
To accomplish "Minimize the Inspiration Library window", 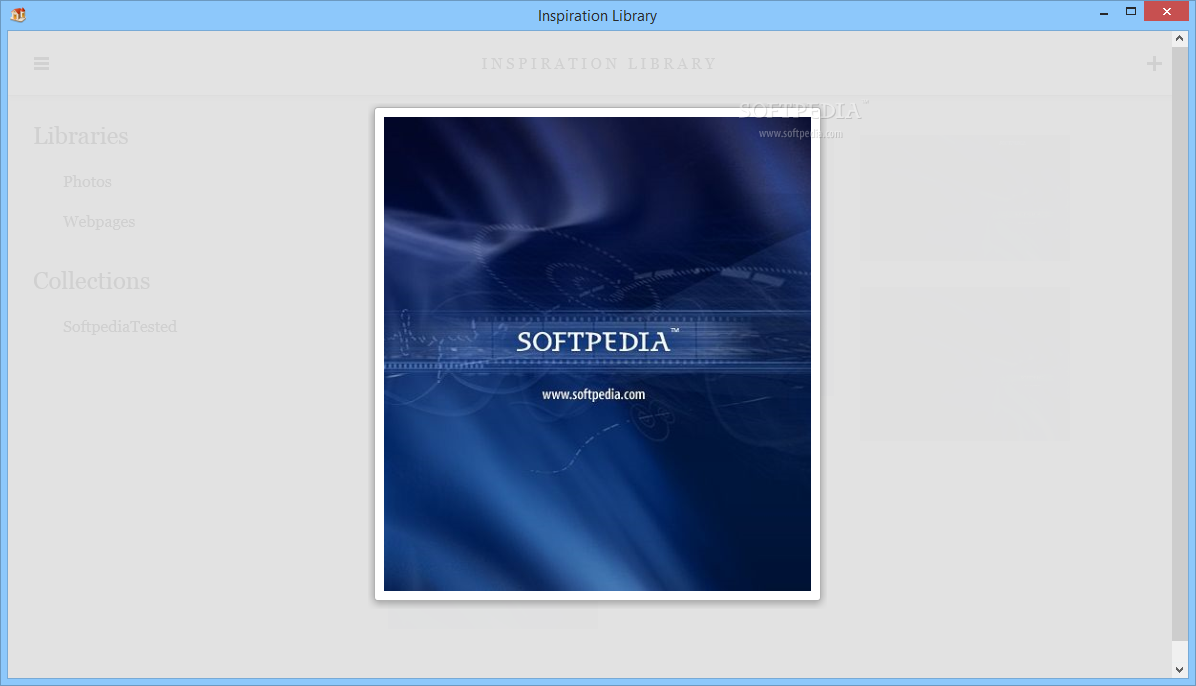I will tap(1104, 12).
